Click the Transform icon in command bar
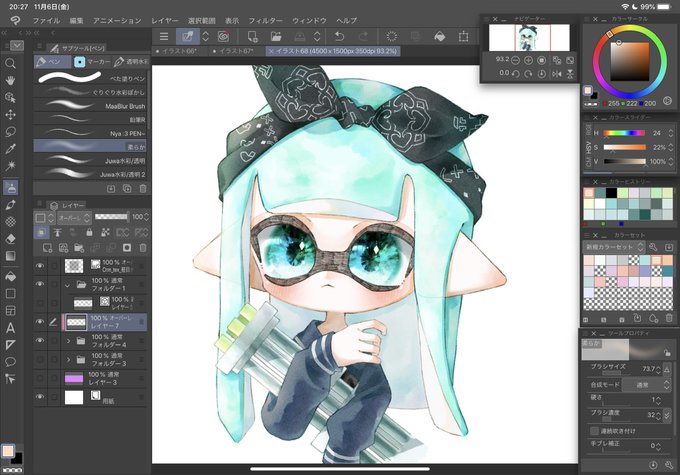Screen dimensions: 680x475 pyautogui.click(x=463, y=36)
